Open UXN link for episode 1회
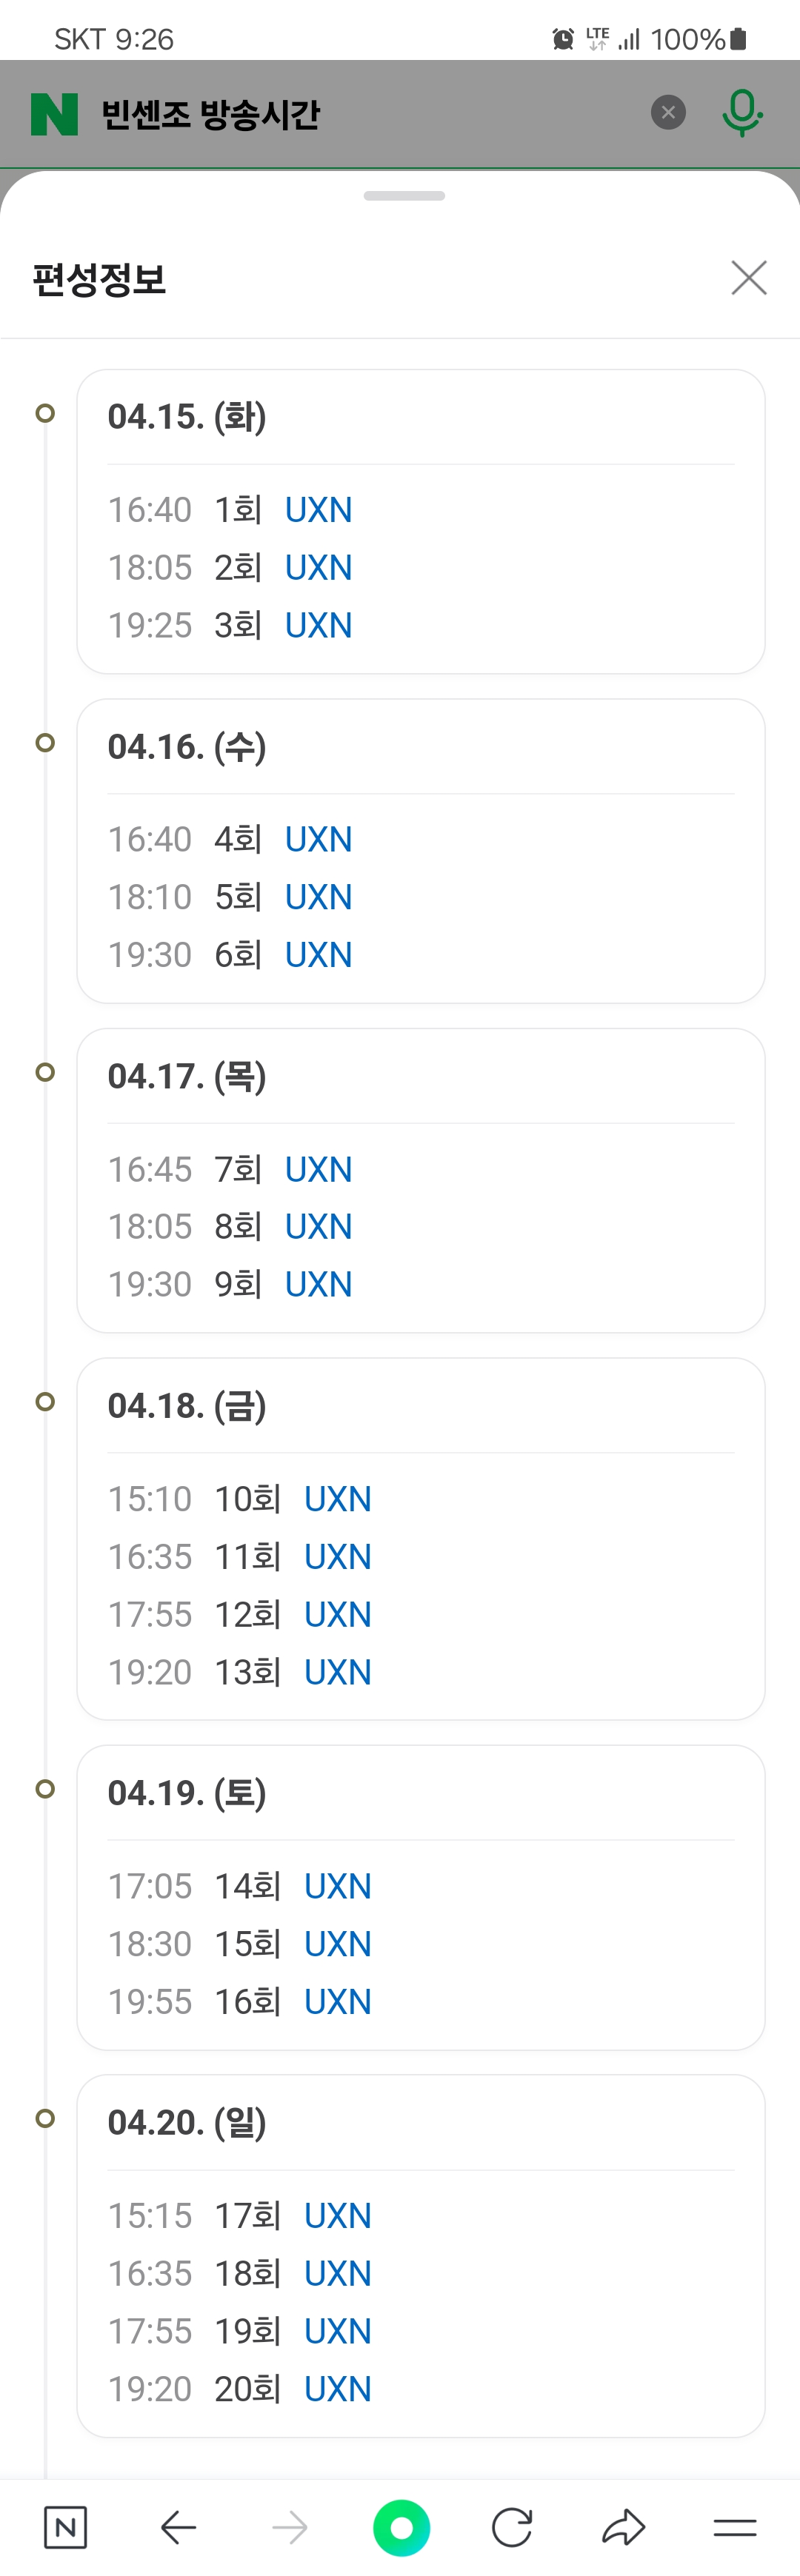The width and height of the screenshot is (800, 2576). [x=318, y=510]
